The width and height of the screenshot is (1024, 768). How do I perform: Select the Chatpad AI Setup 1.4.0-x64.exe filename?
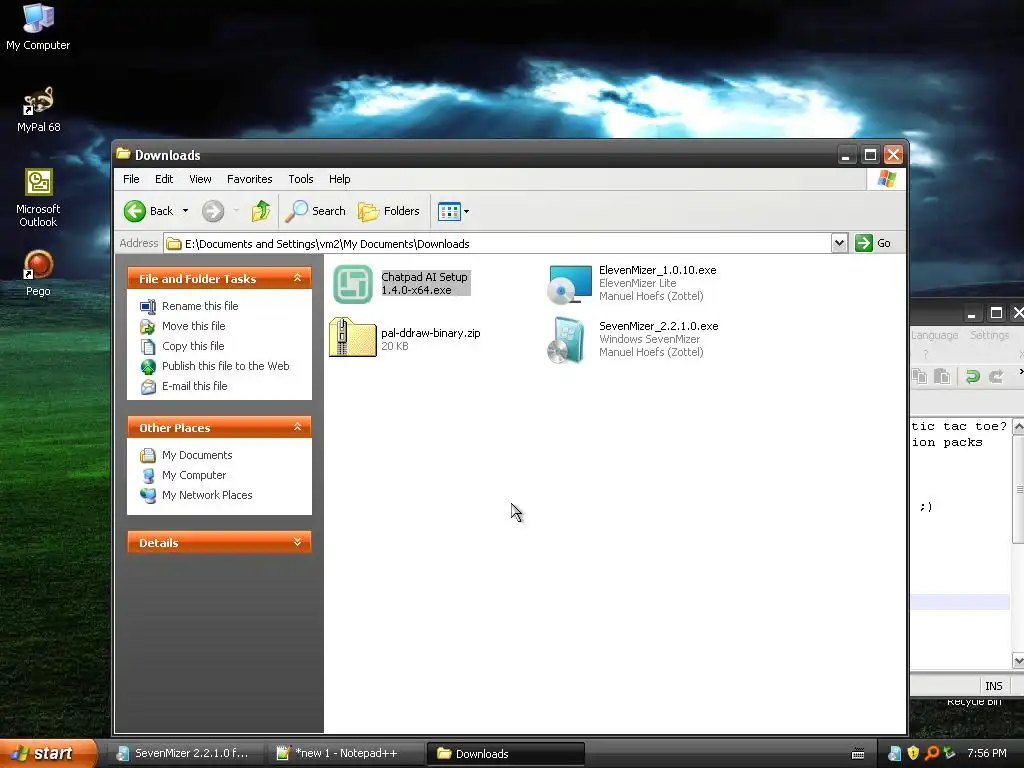click(x=424, y=283)
